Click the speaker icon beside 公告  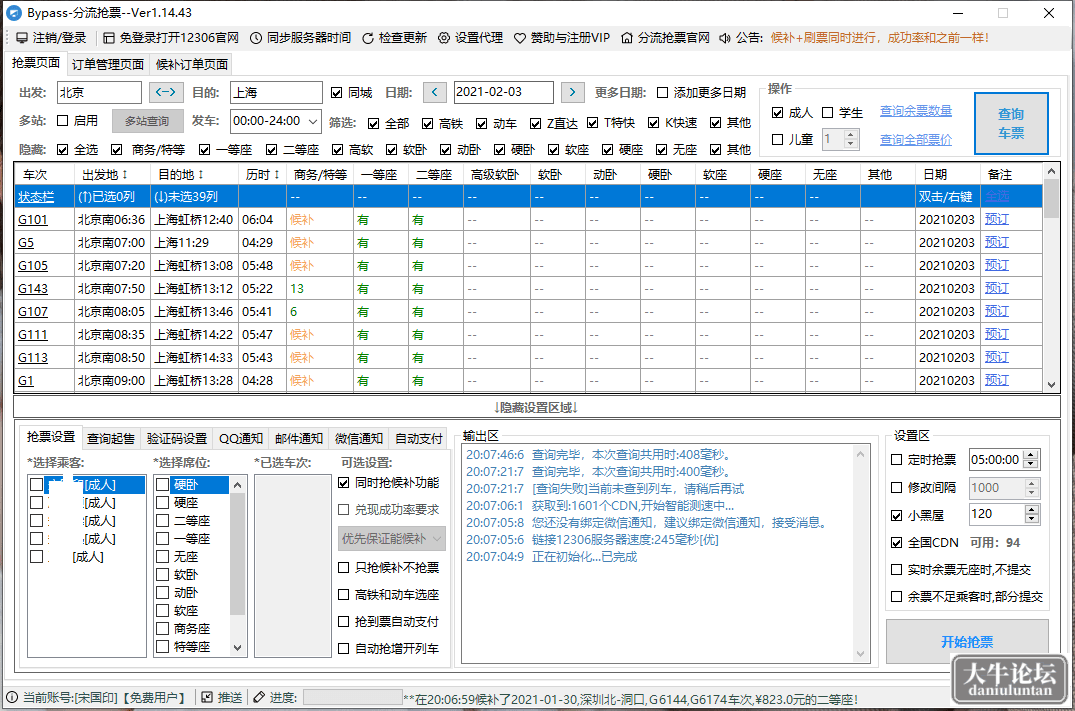tap(725, 38)
